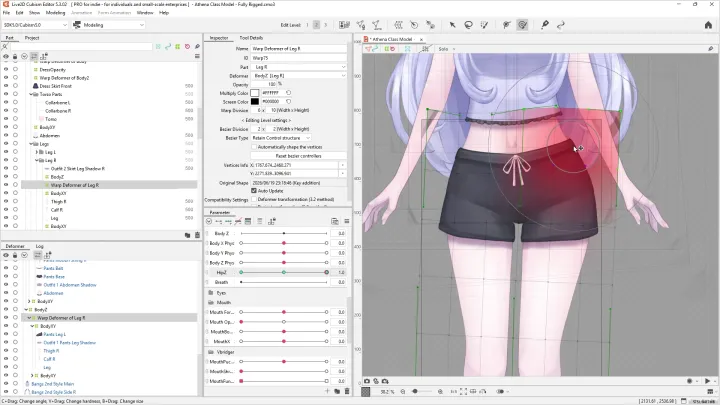Image resolution: width=720 pixels, height=405 pixels.
Task: Click Editing Level settings link
Action: pos(266,120)
